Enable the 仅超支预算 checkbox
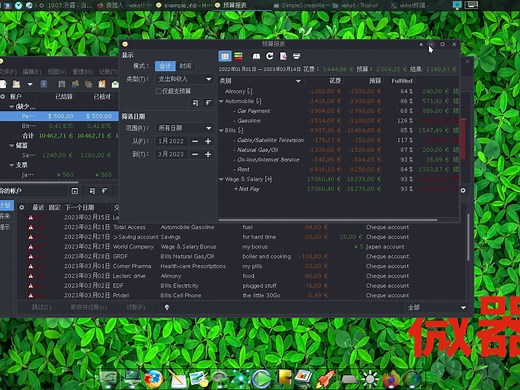 coord(159,91)
